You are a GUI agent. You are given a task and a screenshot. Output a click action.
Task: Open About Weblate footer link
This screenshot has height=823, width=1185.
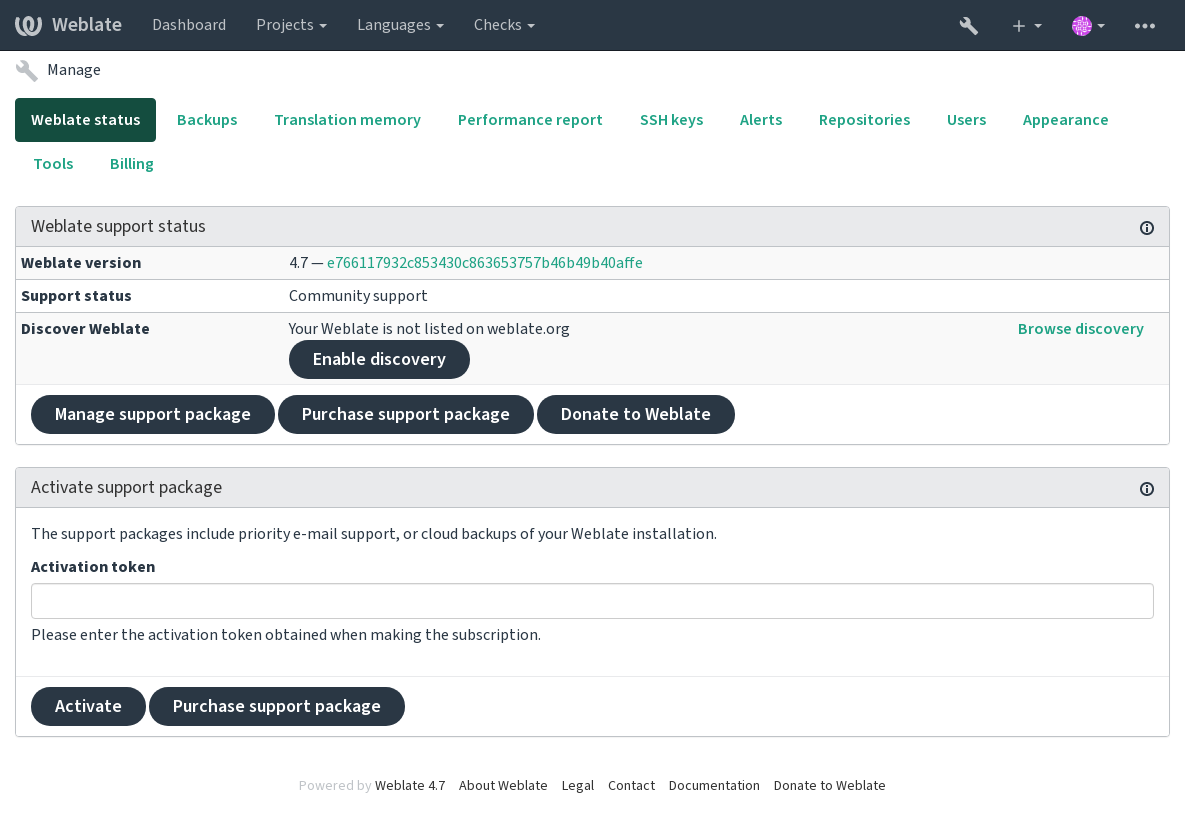(503, 785)
